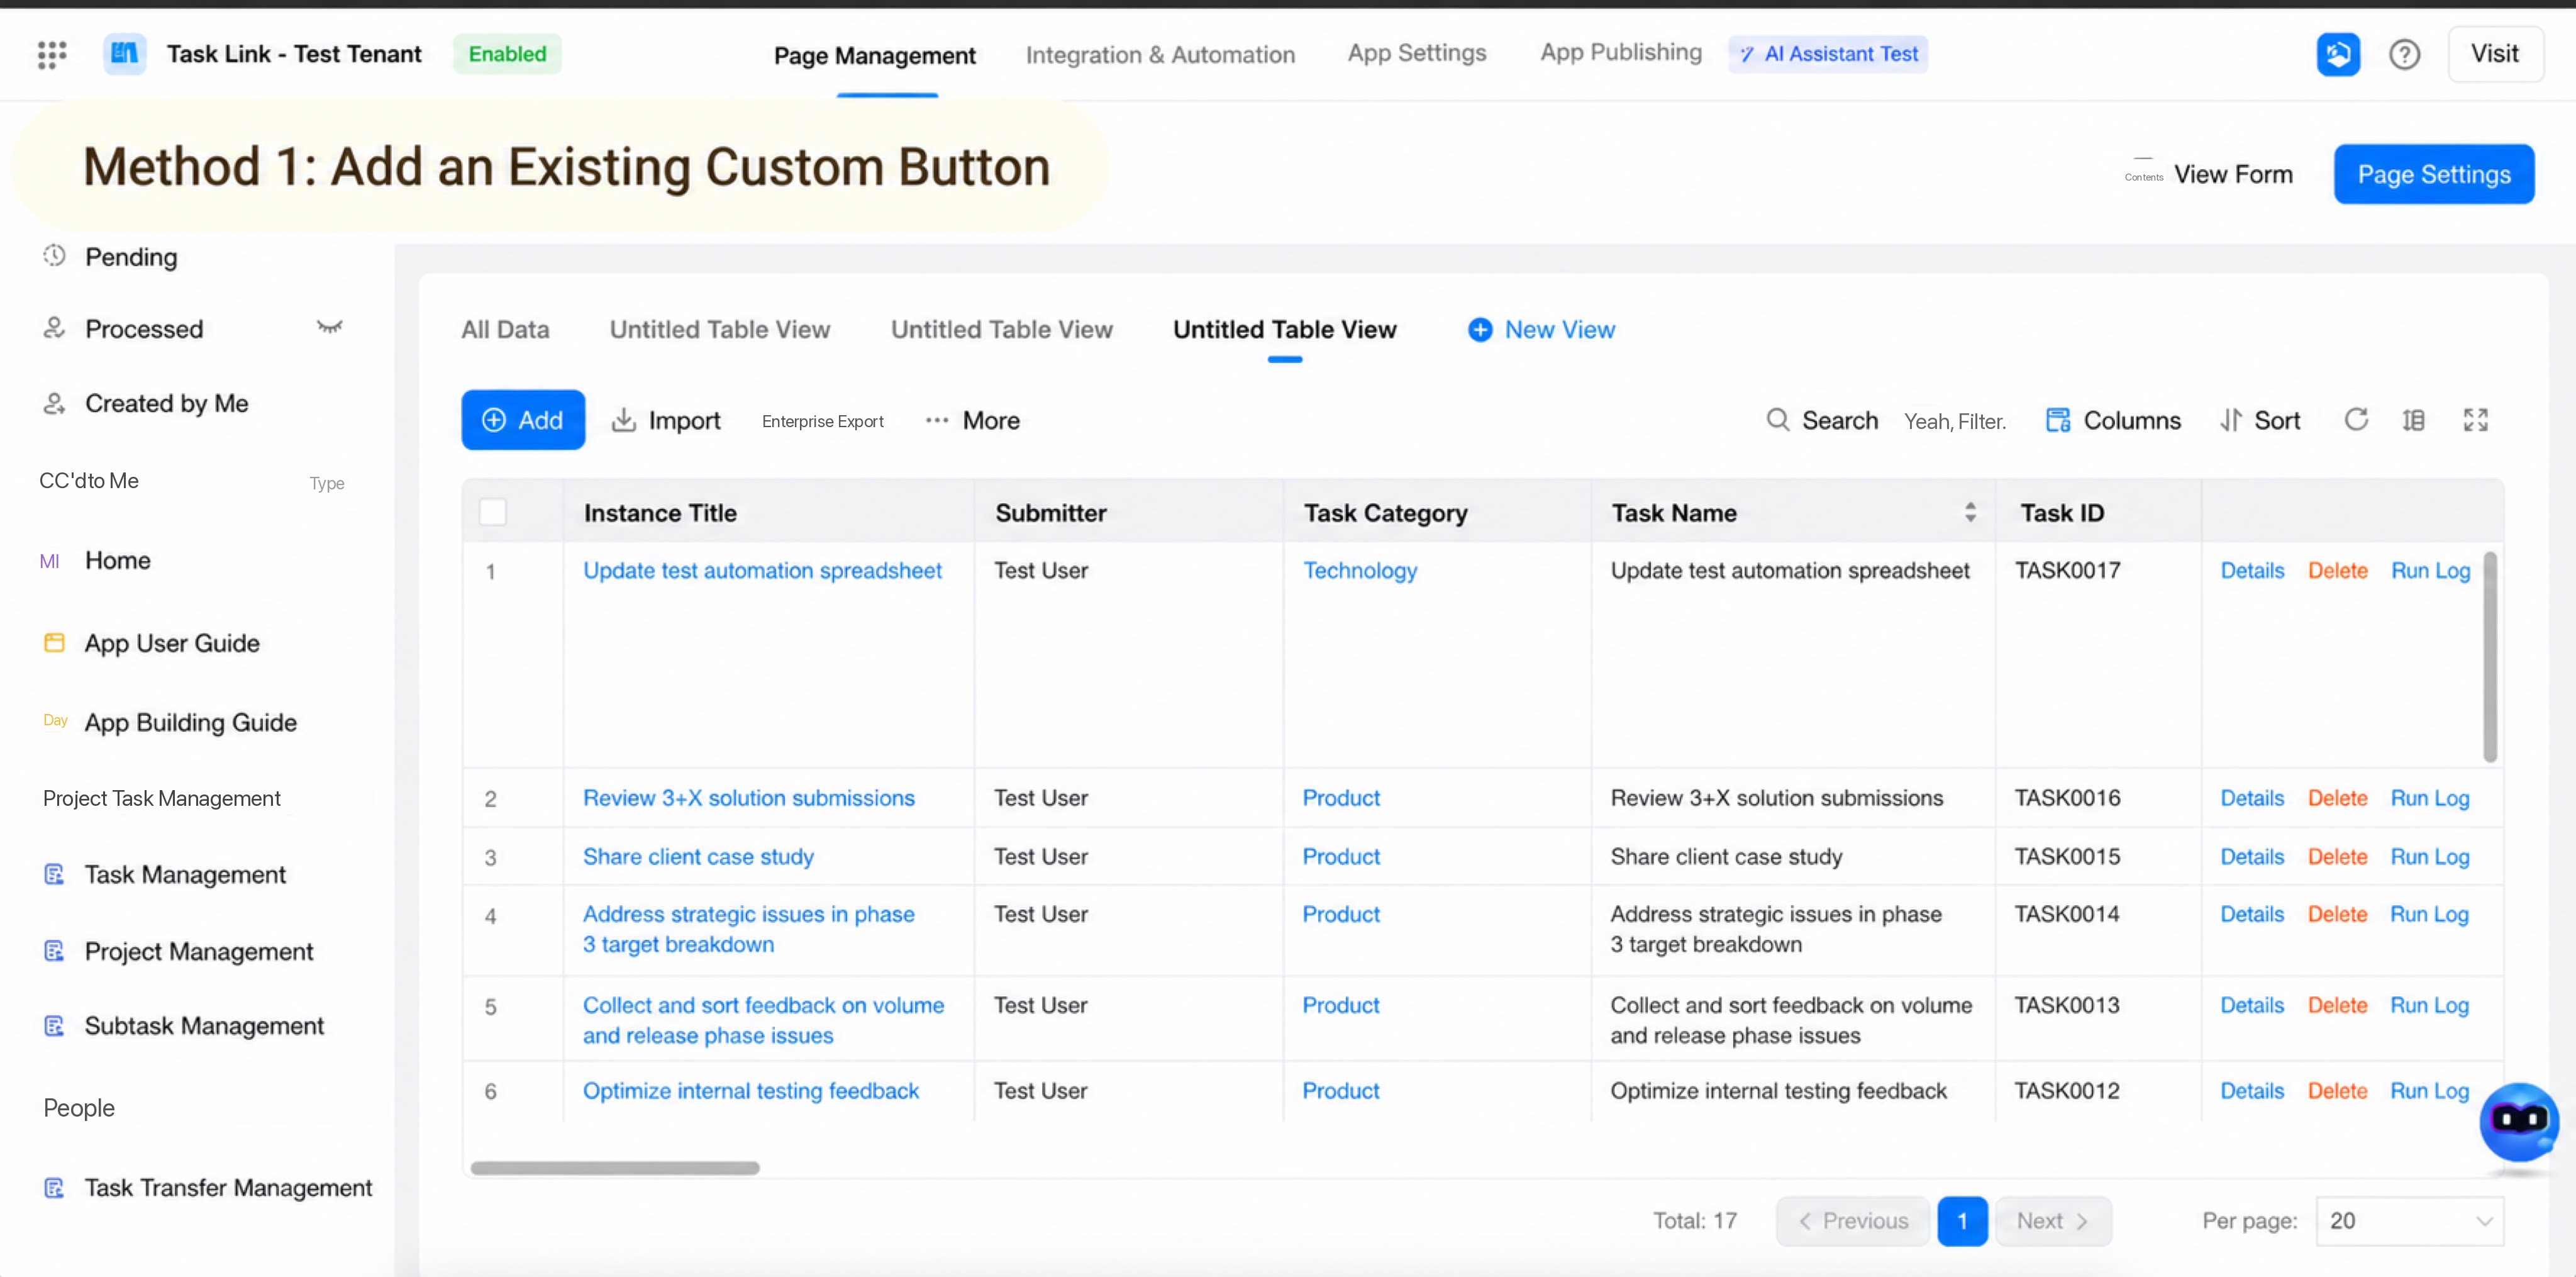Tick the select-all checkbox in header

point(493,512)
